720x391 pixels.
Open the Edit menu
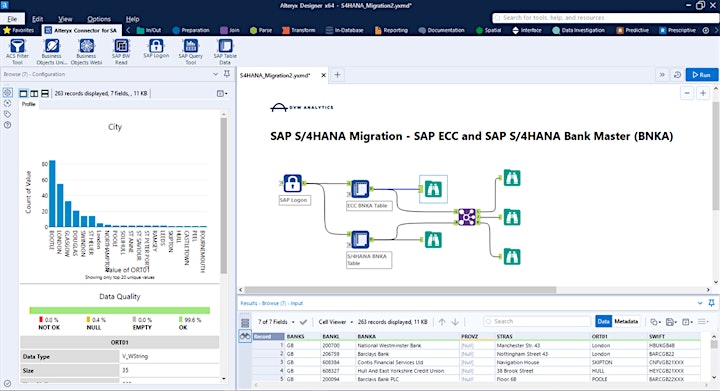[38, 19]
